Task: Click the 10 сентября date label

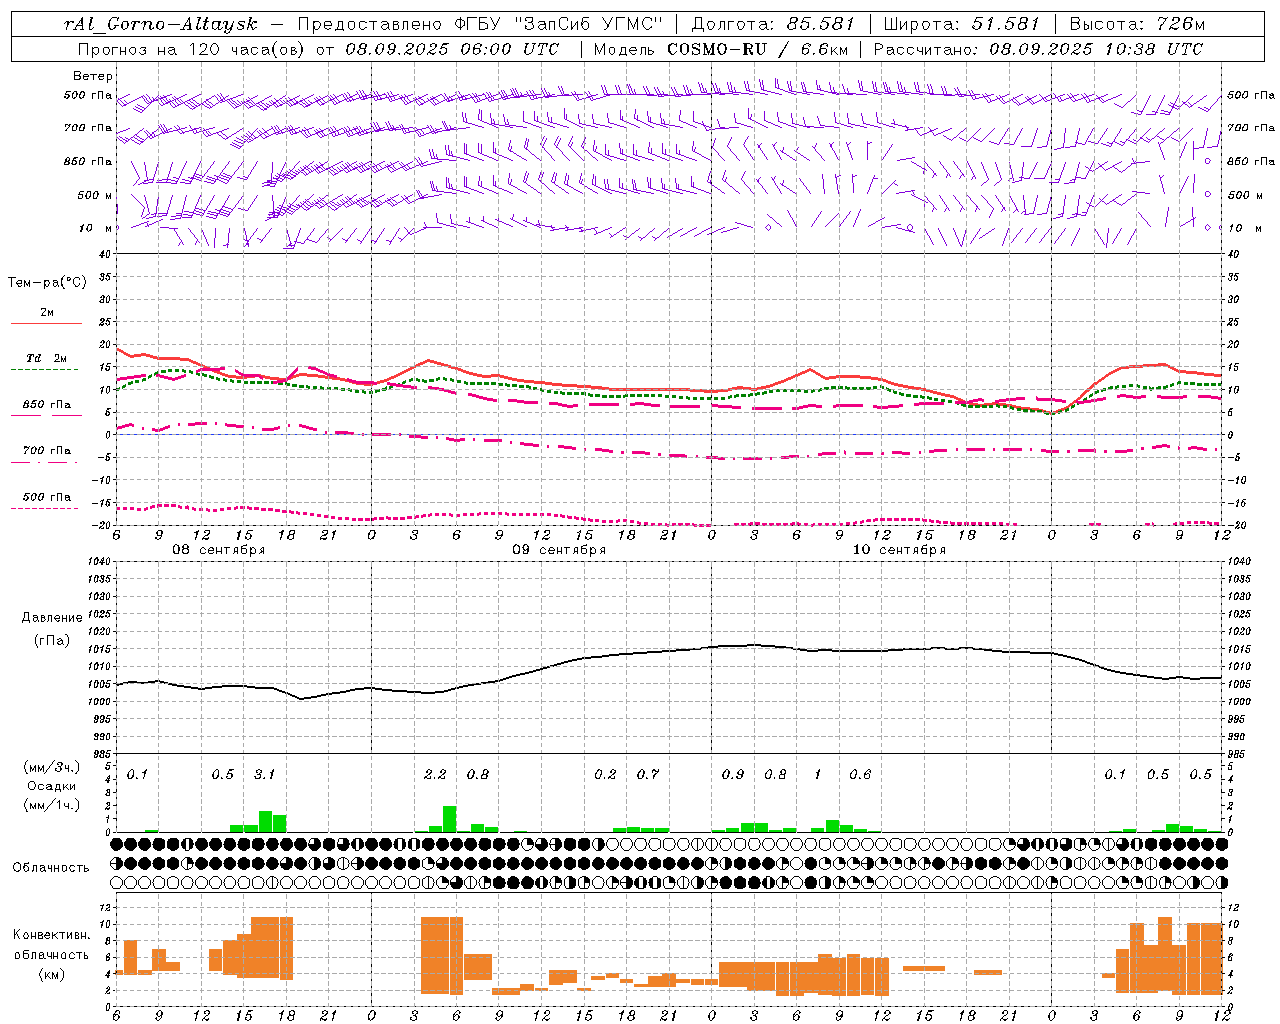Action: [x=899, y=550]
